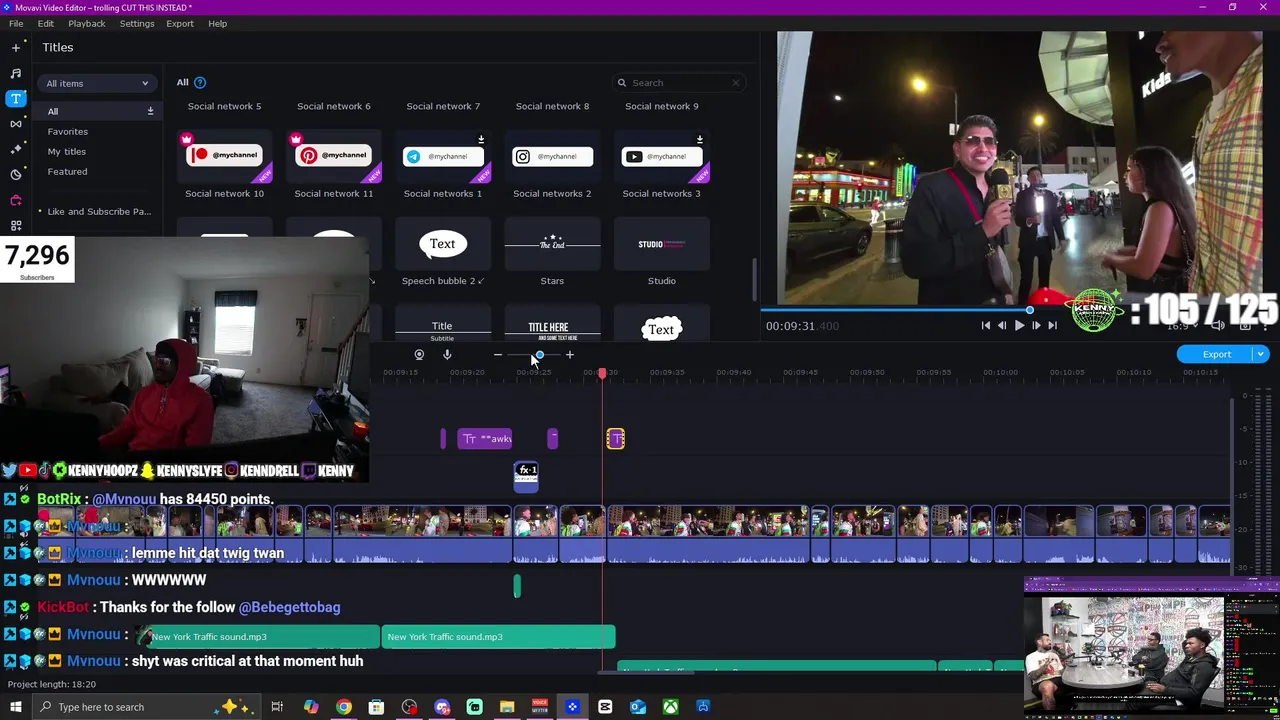Download the Social networks 1 title
The height and width of the screenshot is (720, 1280).
[x=481, y=139]
